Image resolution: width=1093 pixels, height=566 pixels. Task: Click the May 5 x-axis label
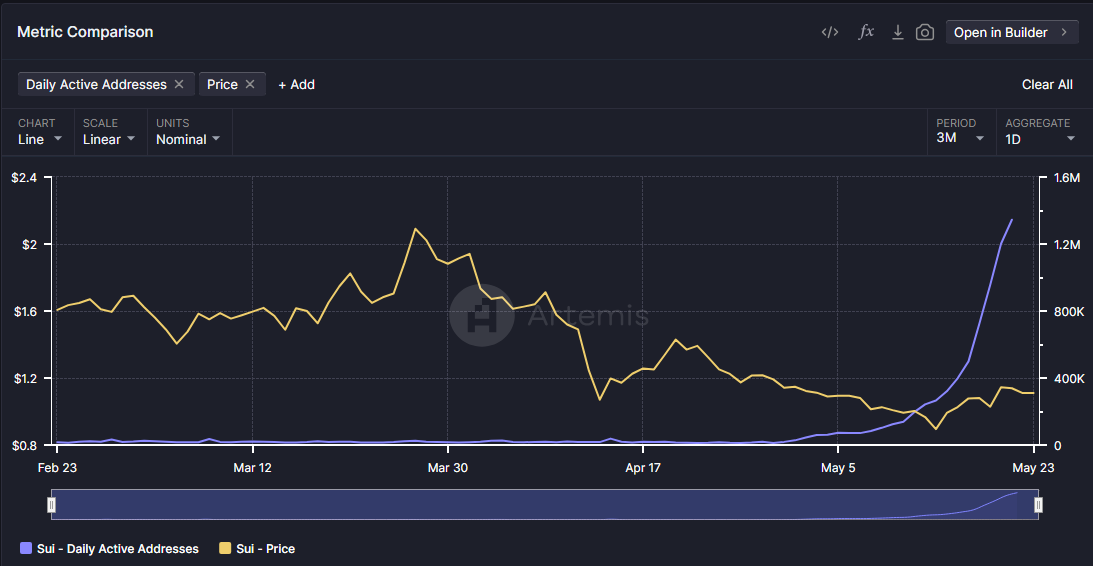[838, 468]
